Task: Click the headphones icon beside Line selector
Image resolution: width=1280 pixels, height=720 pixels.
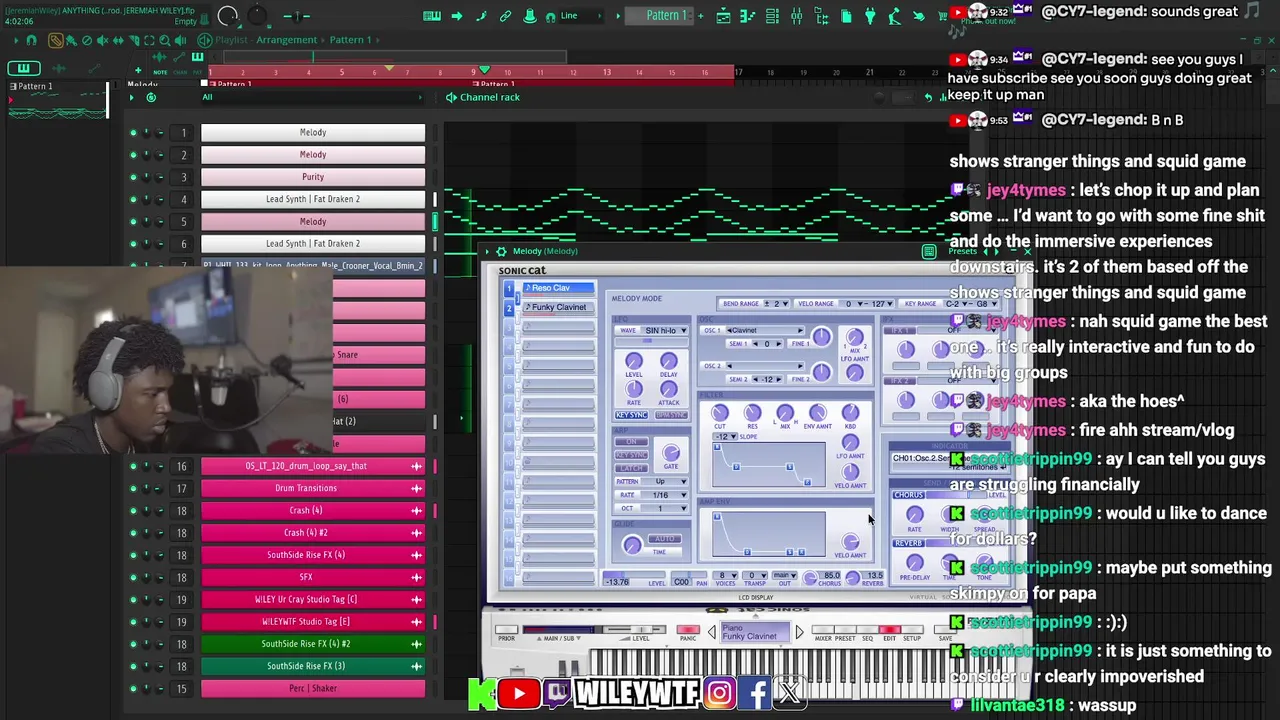Action: [x=550, y=16]
